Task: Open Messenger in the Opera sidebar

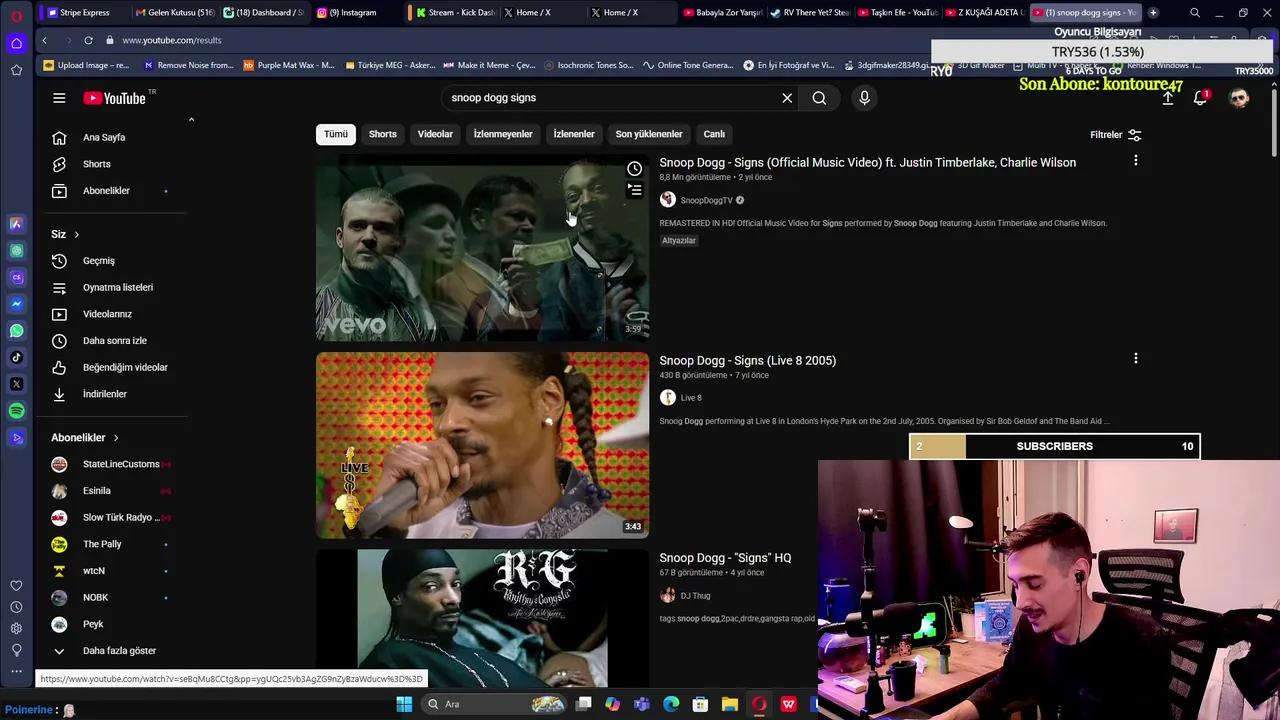Action: coord(16,304)
